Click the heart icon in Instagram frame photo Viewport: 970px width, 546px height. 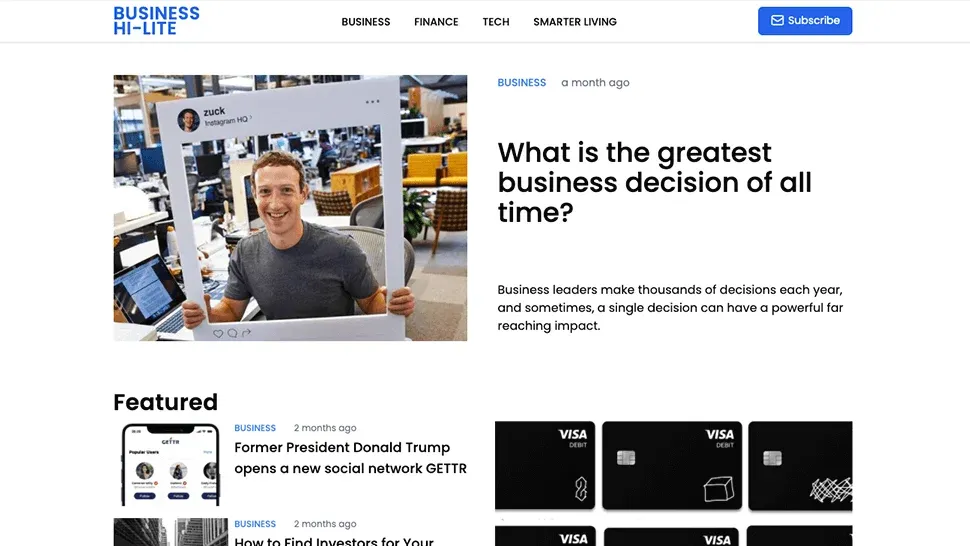click(218, 333)
